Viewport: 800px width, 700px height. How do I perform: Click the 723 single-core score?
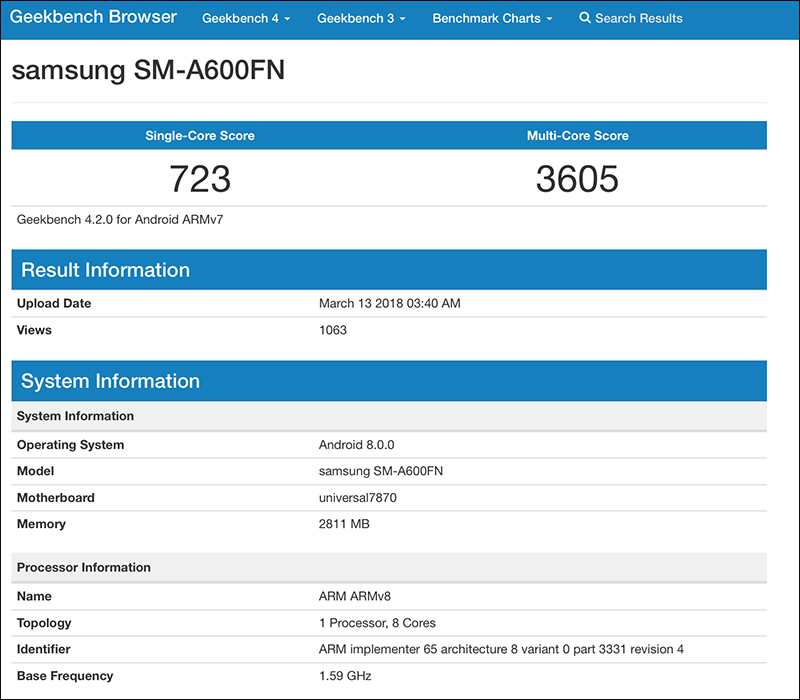200,178
